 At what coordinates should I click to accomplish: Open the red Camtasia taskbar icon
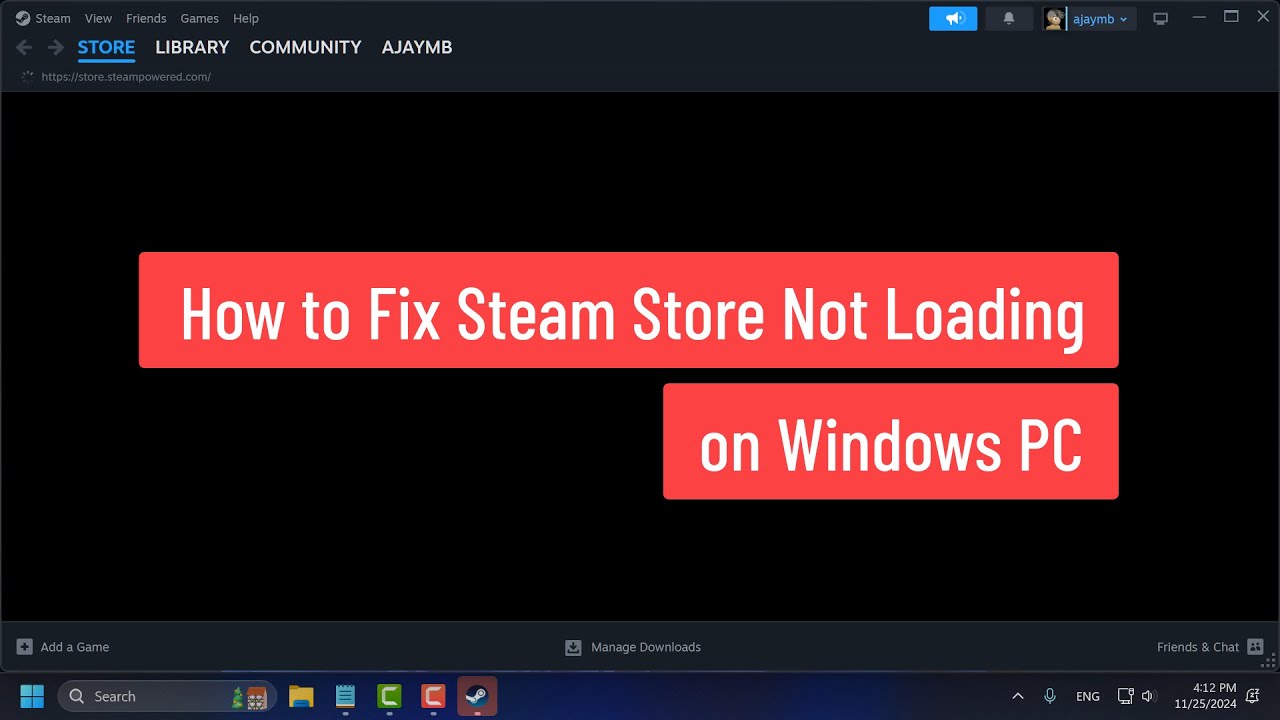[x=433, y=696]
